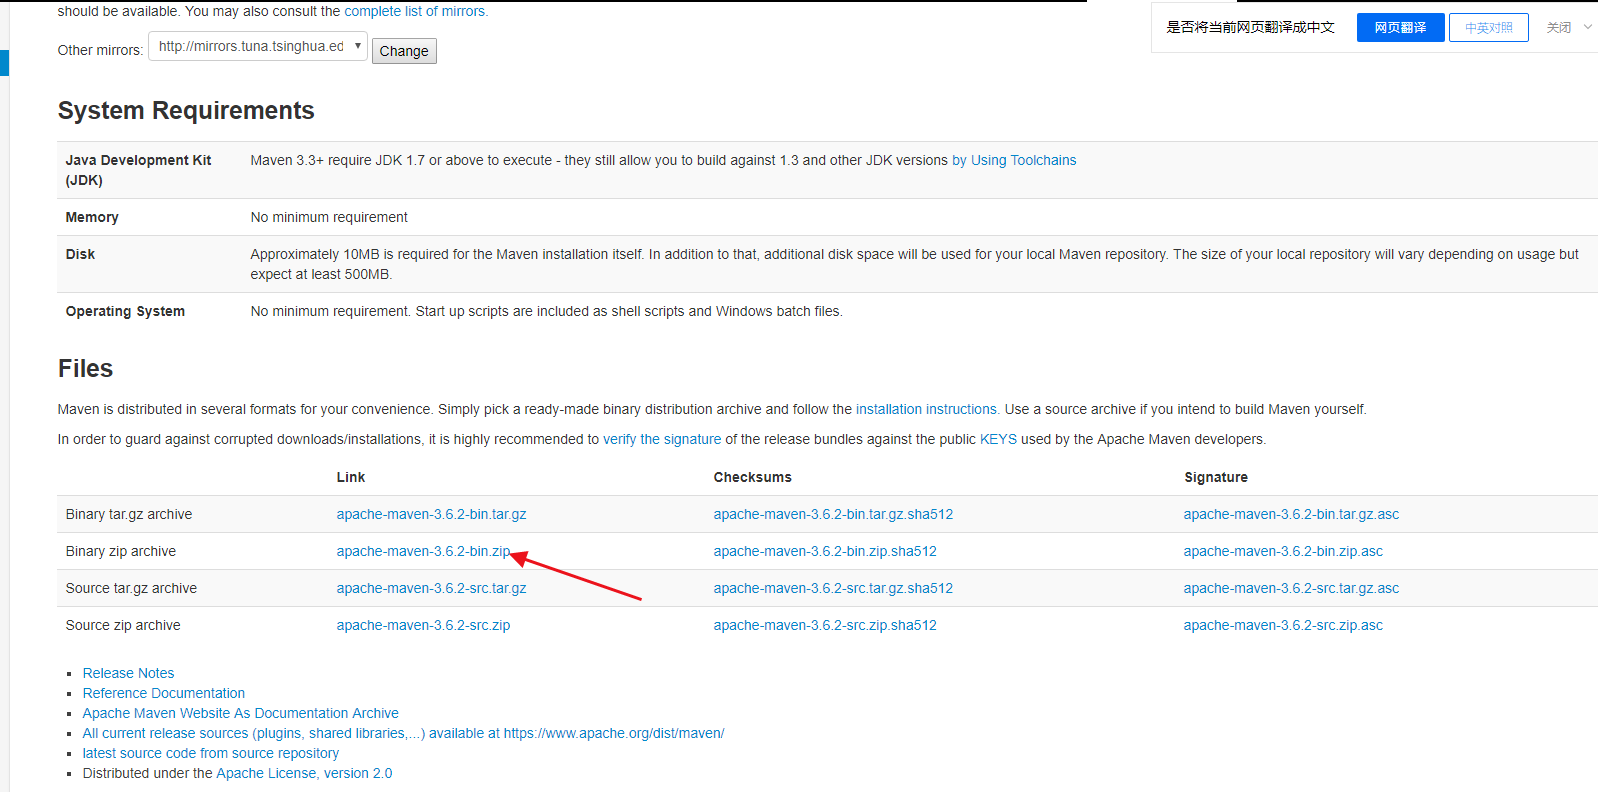Click the 'Signature' column header
Image resolution: width=1598 pixels, height=792 pixels.
tap(1216, 477)
